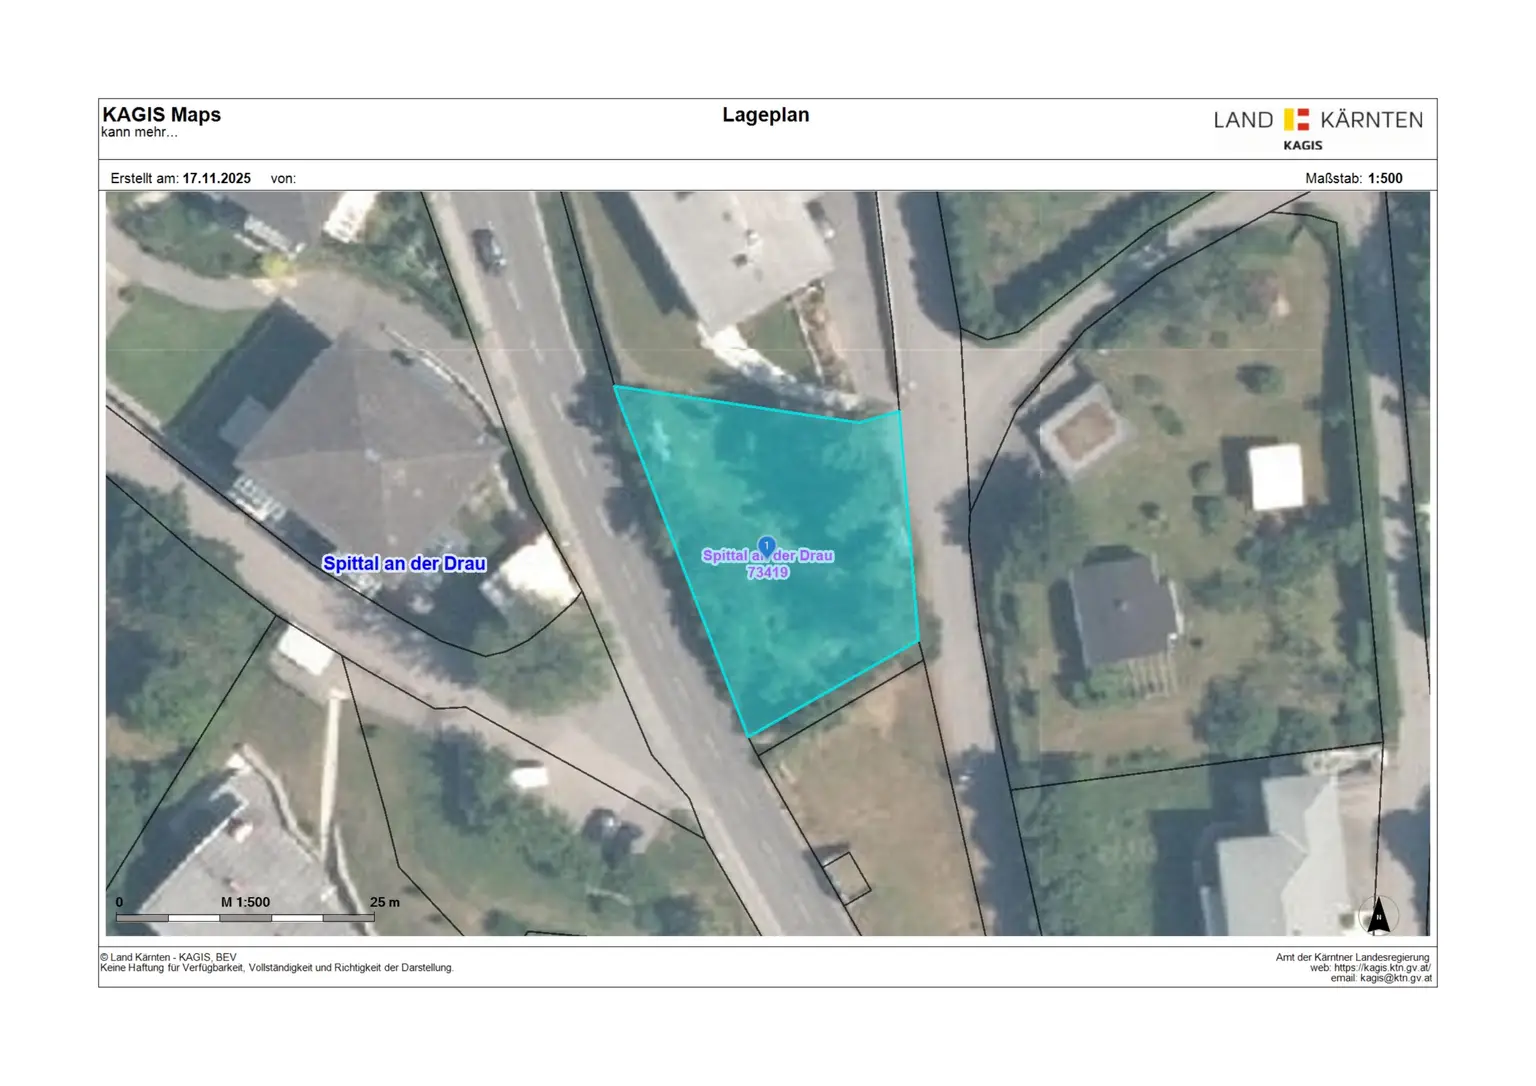Click the parcel number 73419 label
Screen dimensions: 1536x1086
tap(768, 572)
